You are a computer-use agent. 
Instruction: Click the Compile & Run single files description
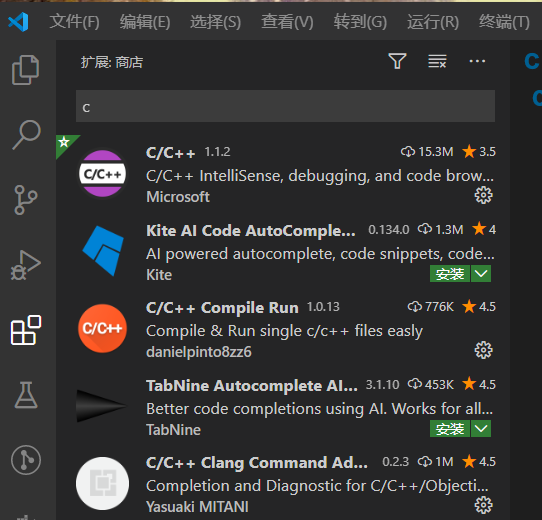pos(284,331)
